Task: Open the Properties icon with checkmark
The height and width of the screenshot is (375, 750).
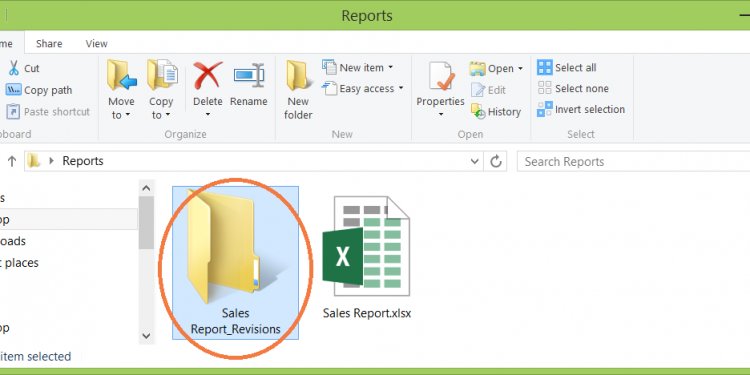Action: (441, 76)
